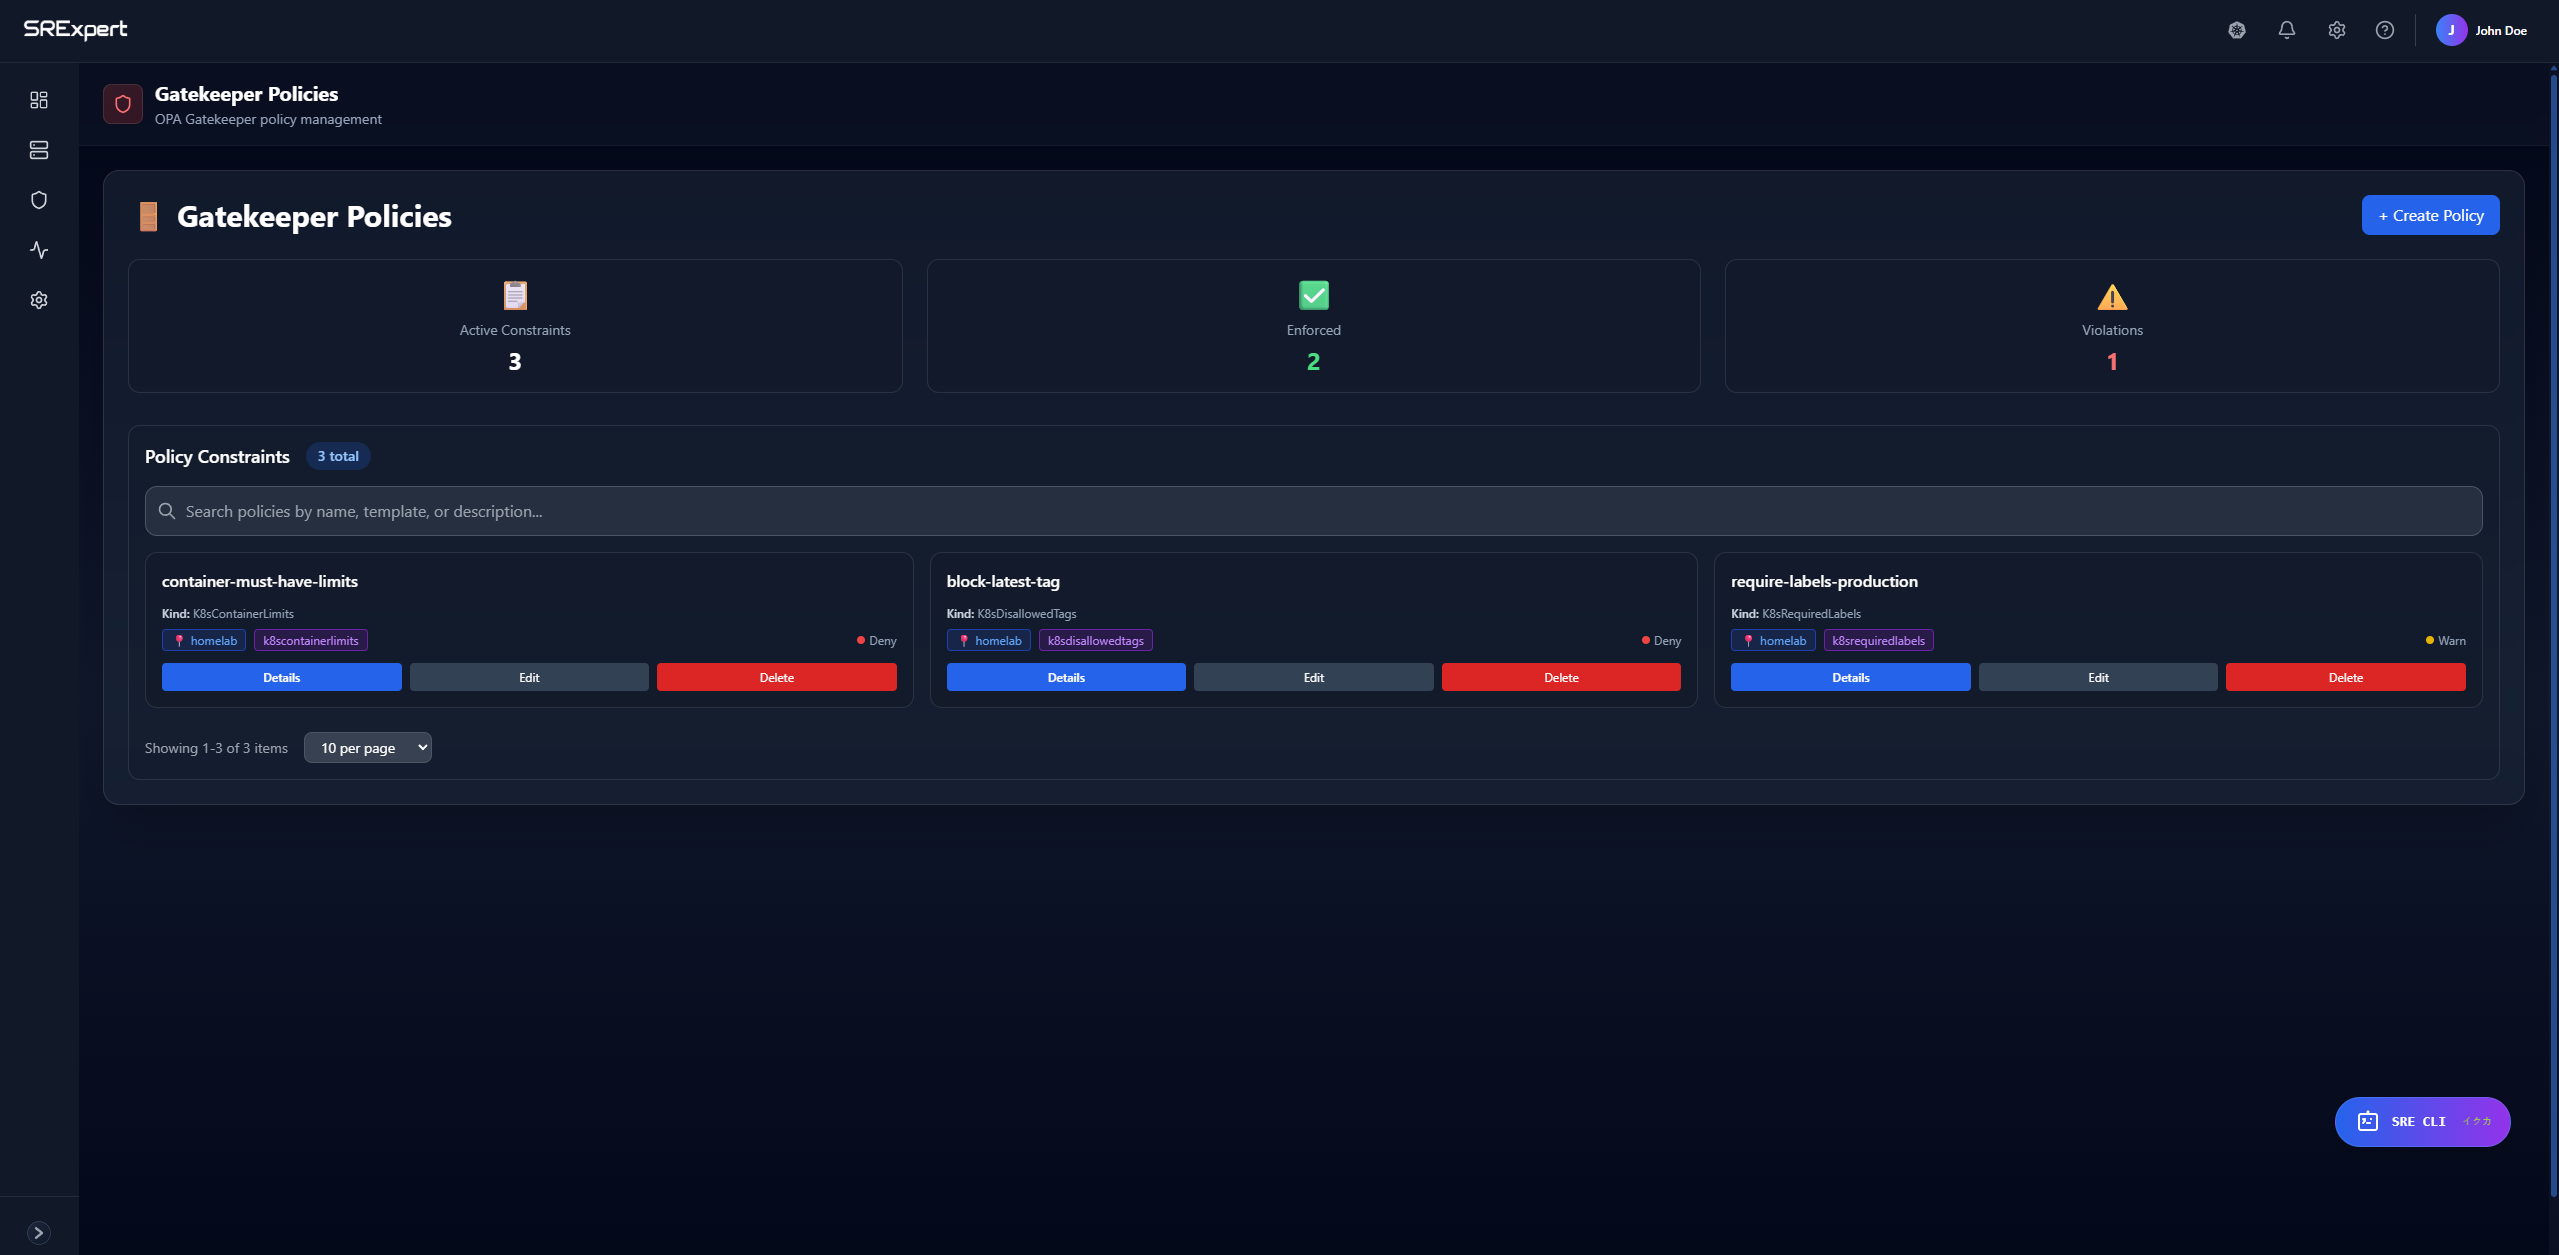Open the notifications bell icon

coord(2286,30)
